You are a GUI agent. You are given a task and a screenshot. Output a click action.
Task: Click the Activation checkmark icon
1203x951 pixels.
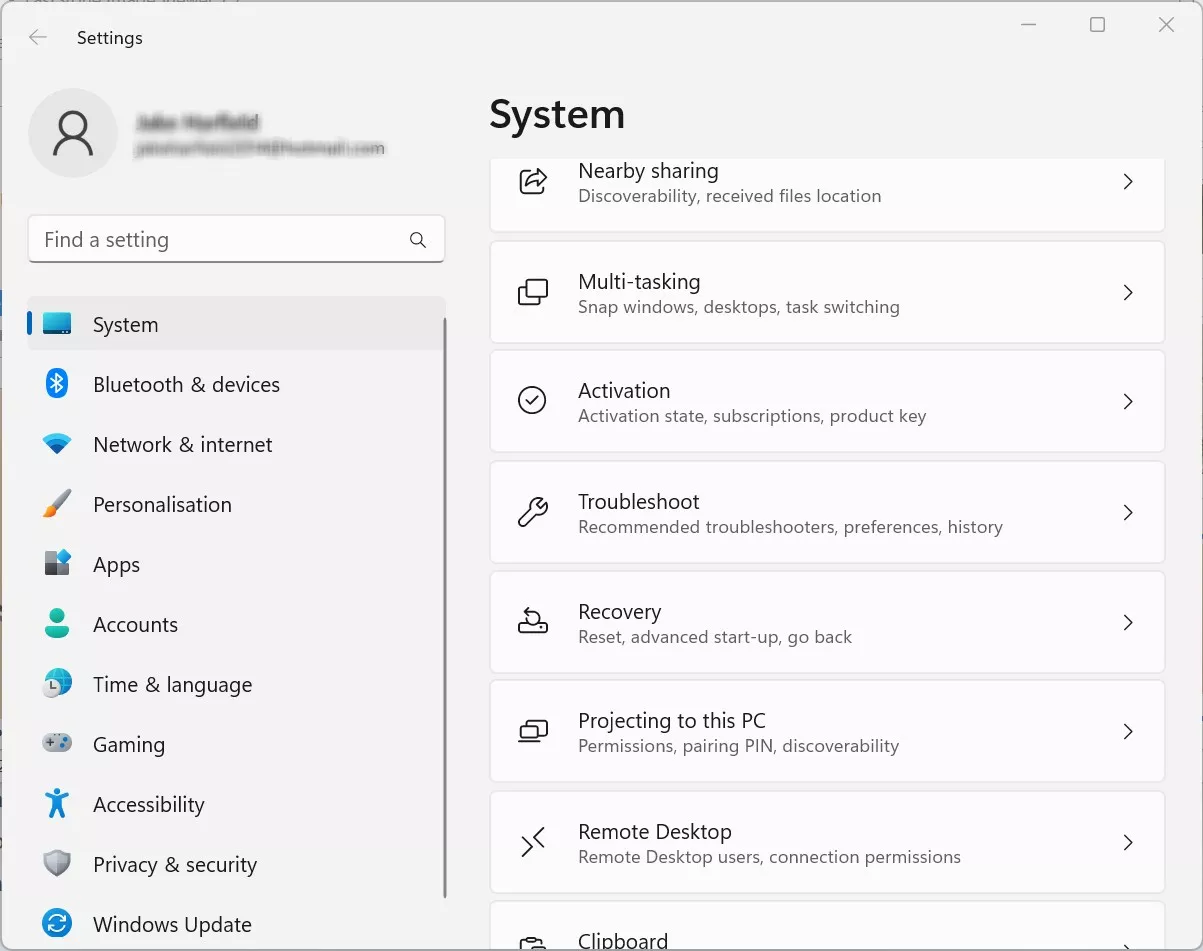(532, 401)
